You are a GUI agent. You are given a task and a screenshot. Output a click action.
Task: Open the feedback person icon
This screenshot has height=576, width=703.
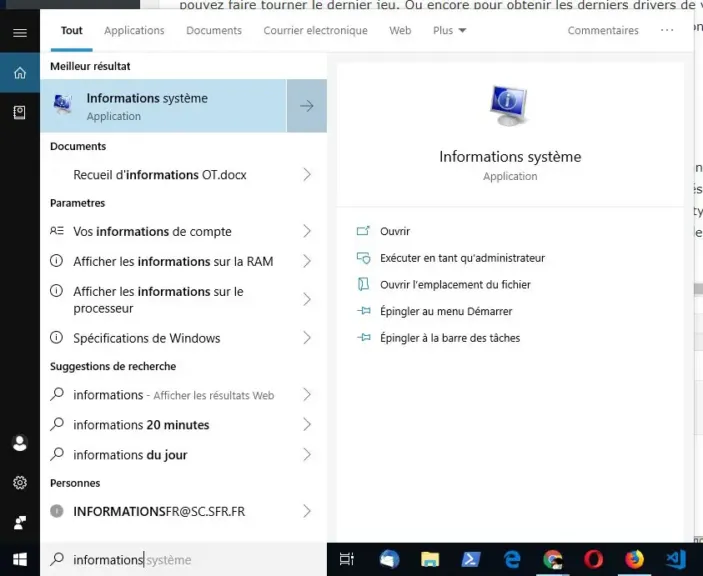click(20, 522)
